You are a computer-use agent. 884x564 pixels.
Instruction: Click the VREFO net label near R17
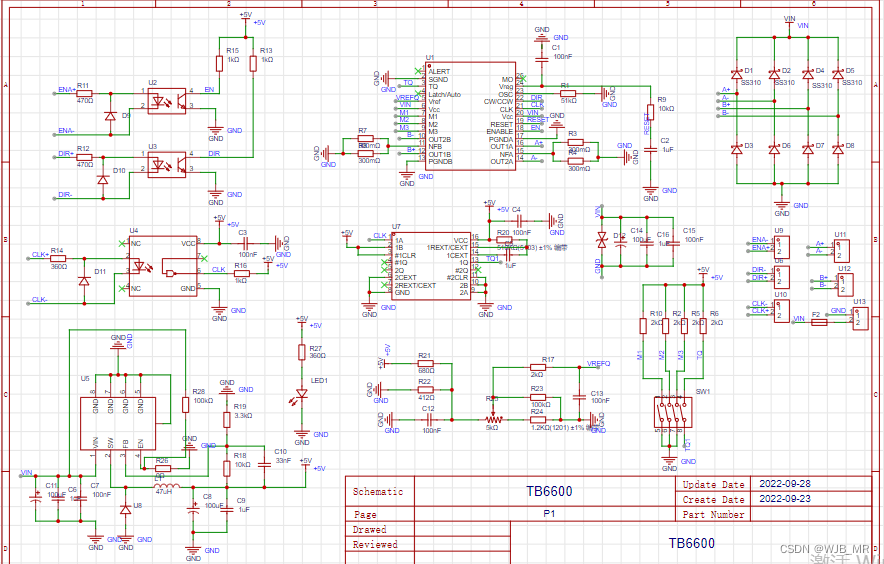coord(599,364)
